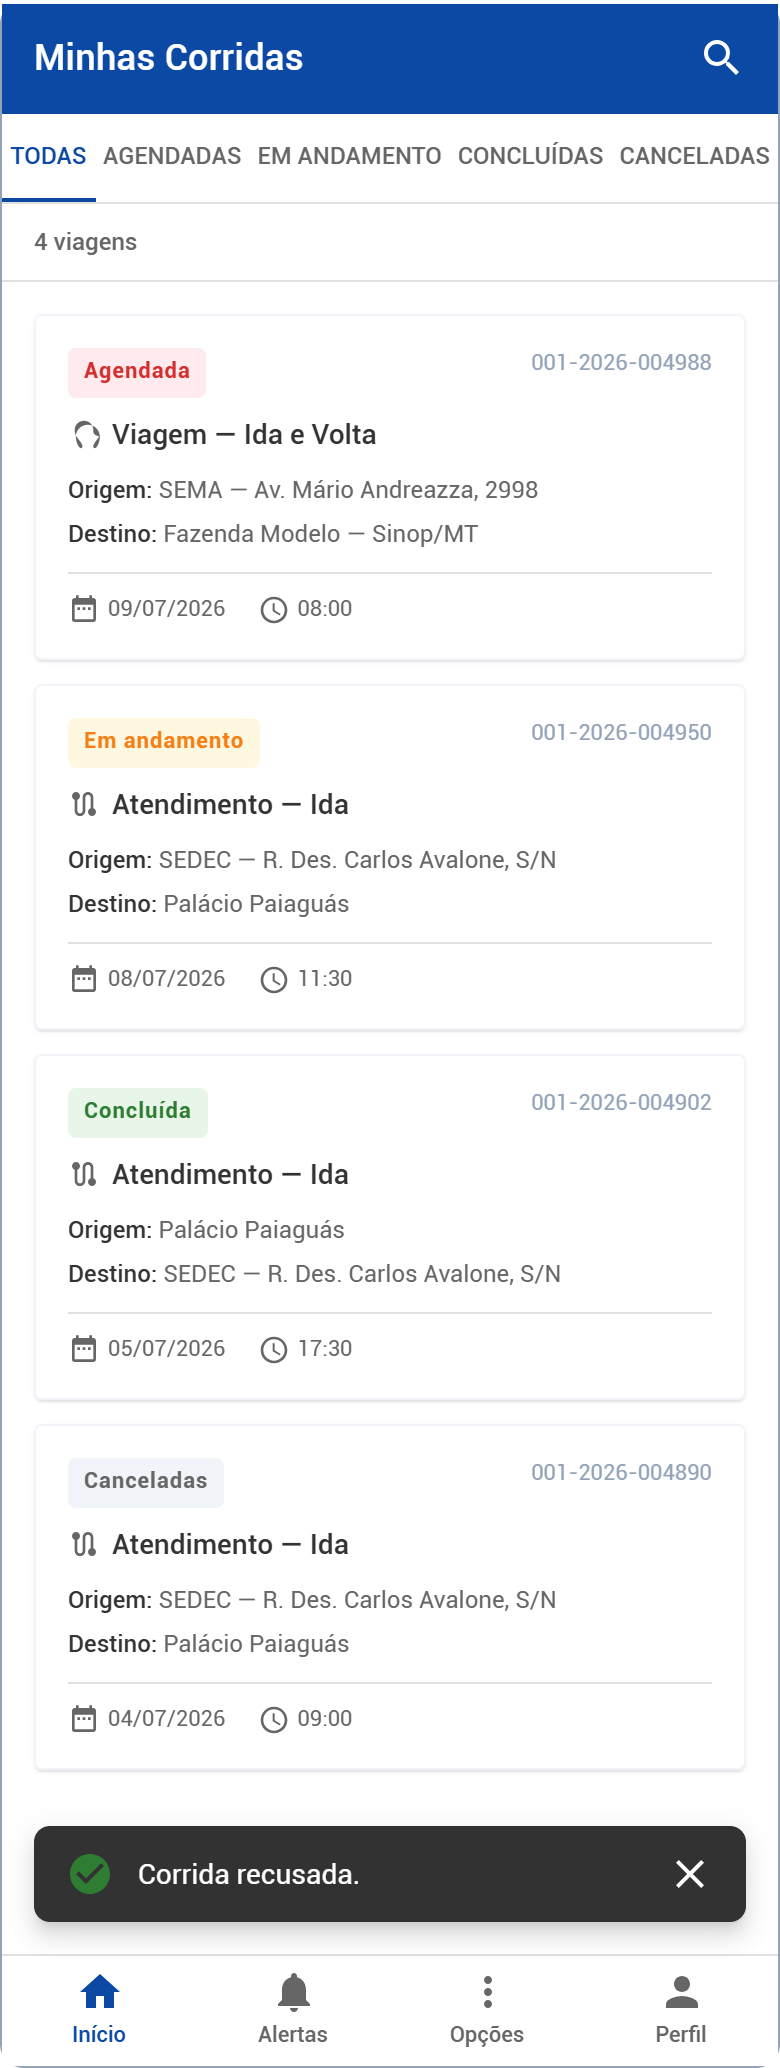Click the round-trip icon beside Viagem

[87, 435]
